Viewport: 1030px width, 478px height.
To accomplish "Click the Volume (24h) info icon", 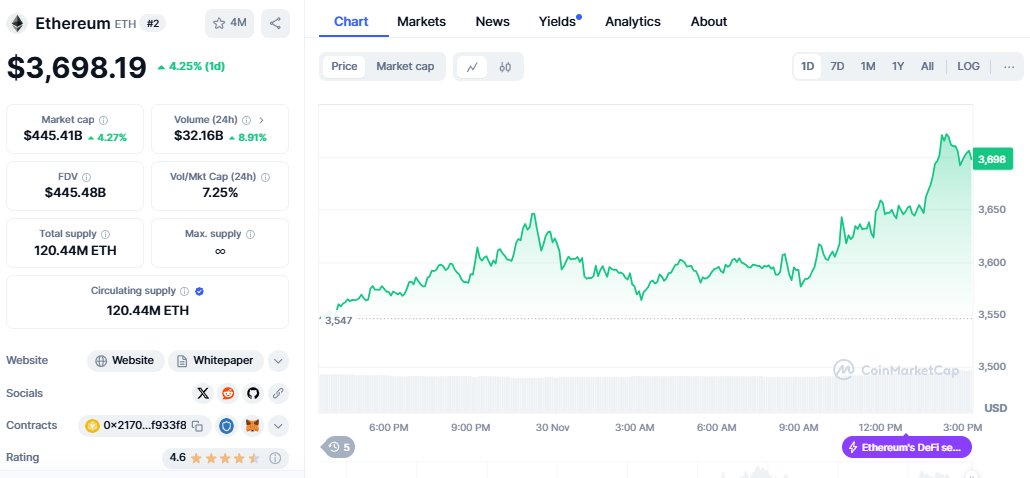I will tap(246, 120).
